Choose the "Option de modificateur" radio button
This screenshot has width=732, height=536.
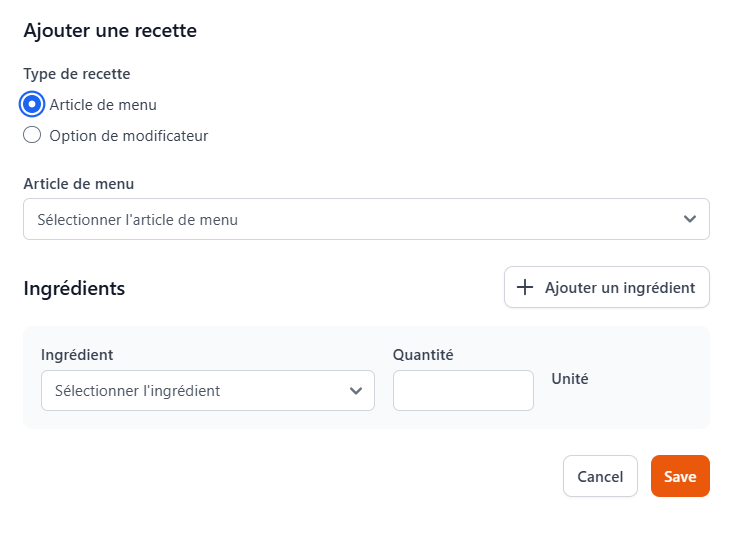pos(32,136)
